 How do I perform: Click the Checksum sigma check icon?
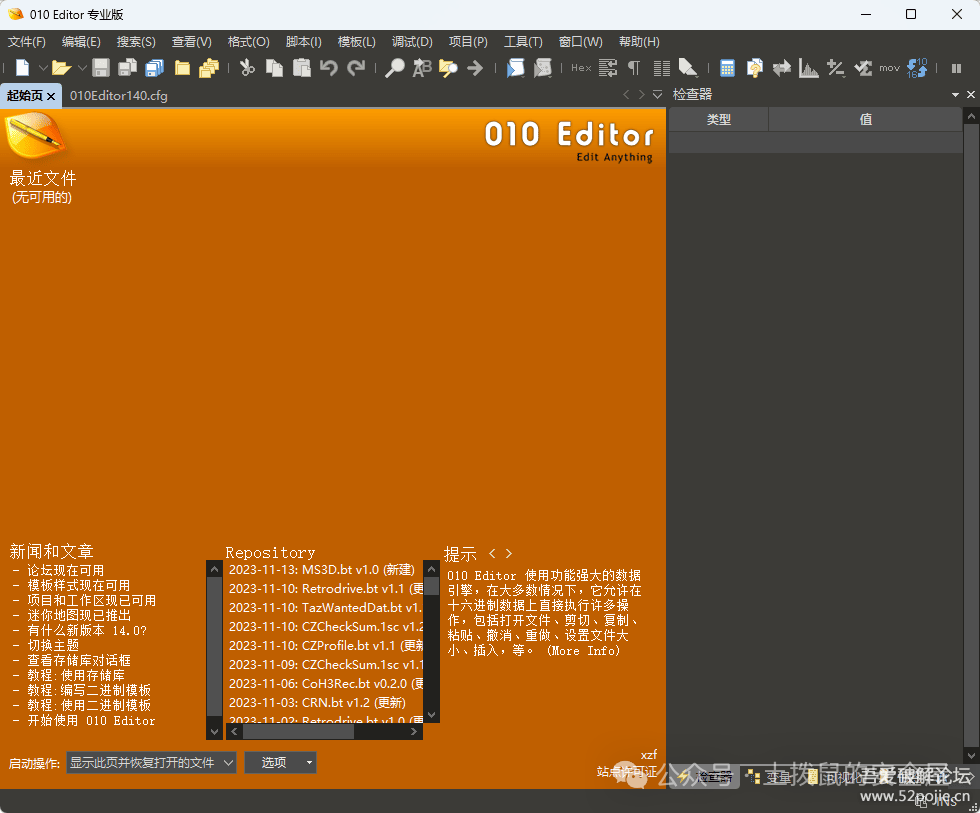(863, 67)
